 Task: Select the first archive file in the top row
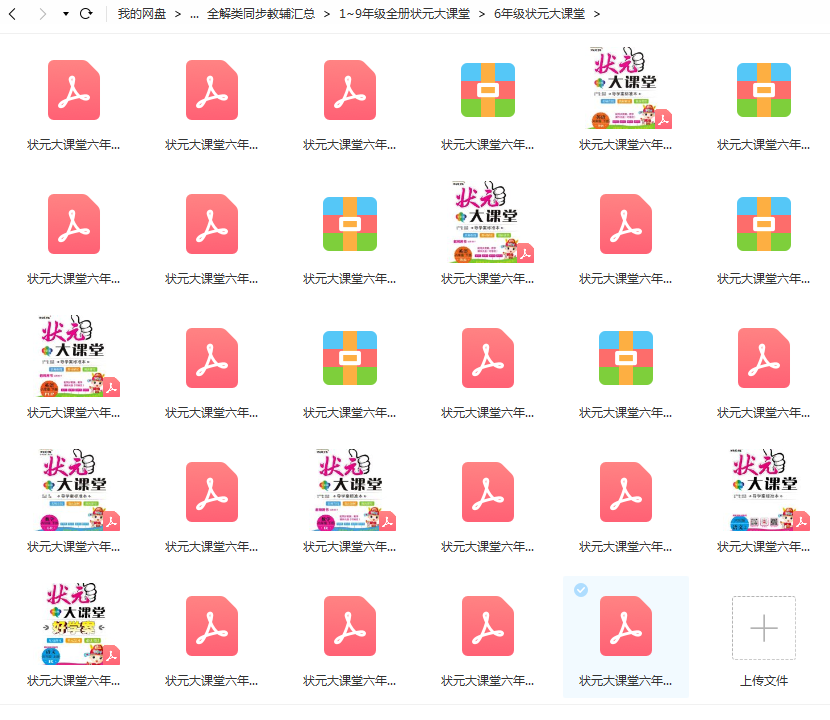(x=488, y=90)
